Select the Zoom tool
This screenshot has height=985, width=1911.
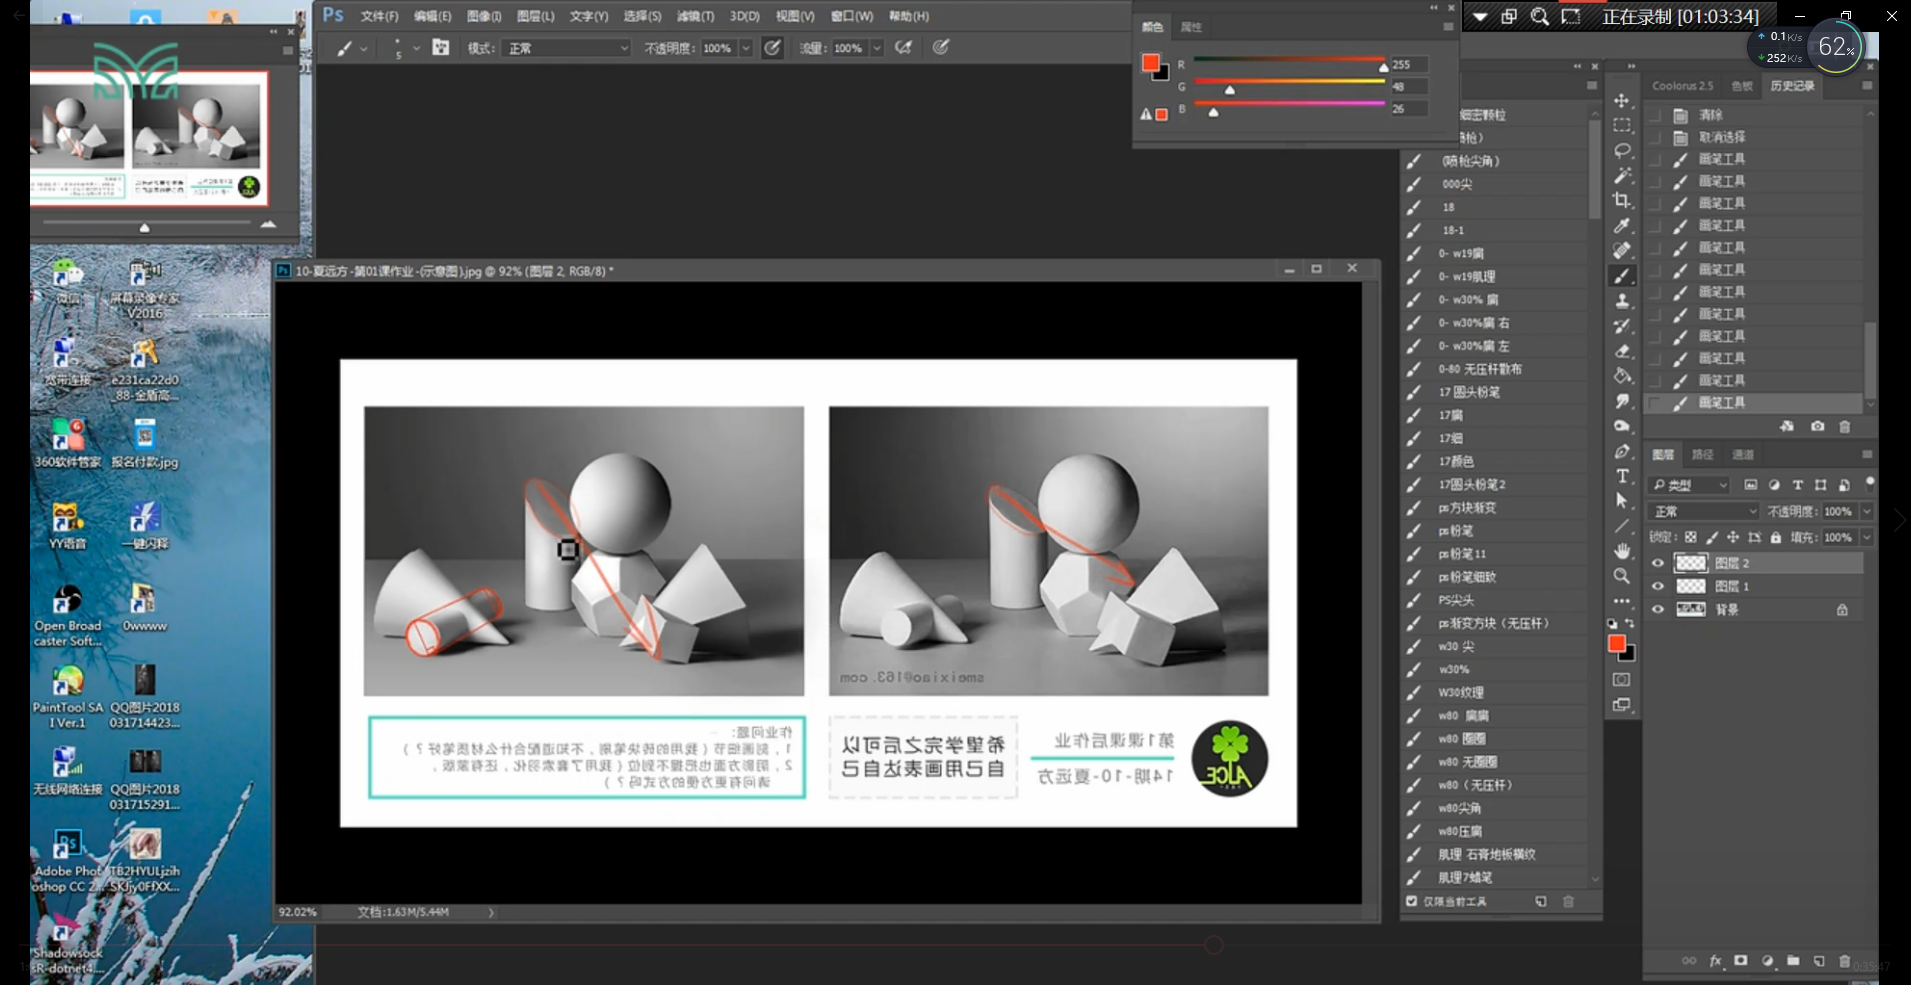pos(1622,576)
